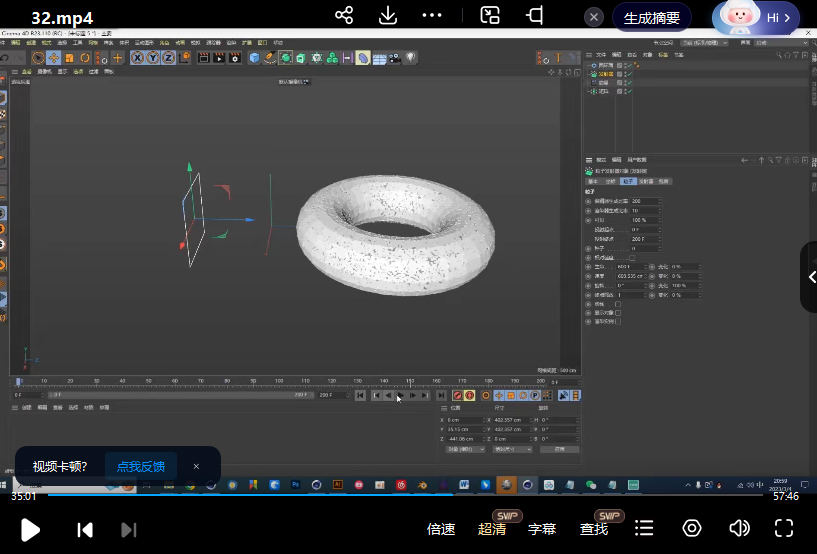Screen dimensions: 817x554
Task: Dismiss the 视频卡顿 feedback popup
Action: click(x=196, y=466)
